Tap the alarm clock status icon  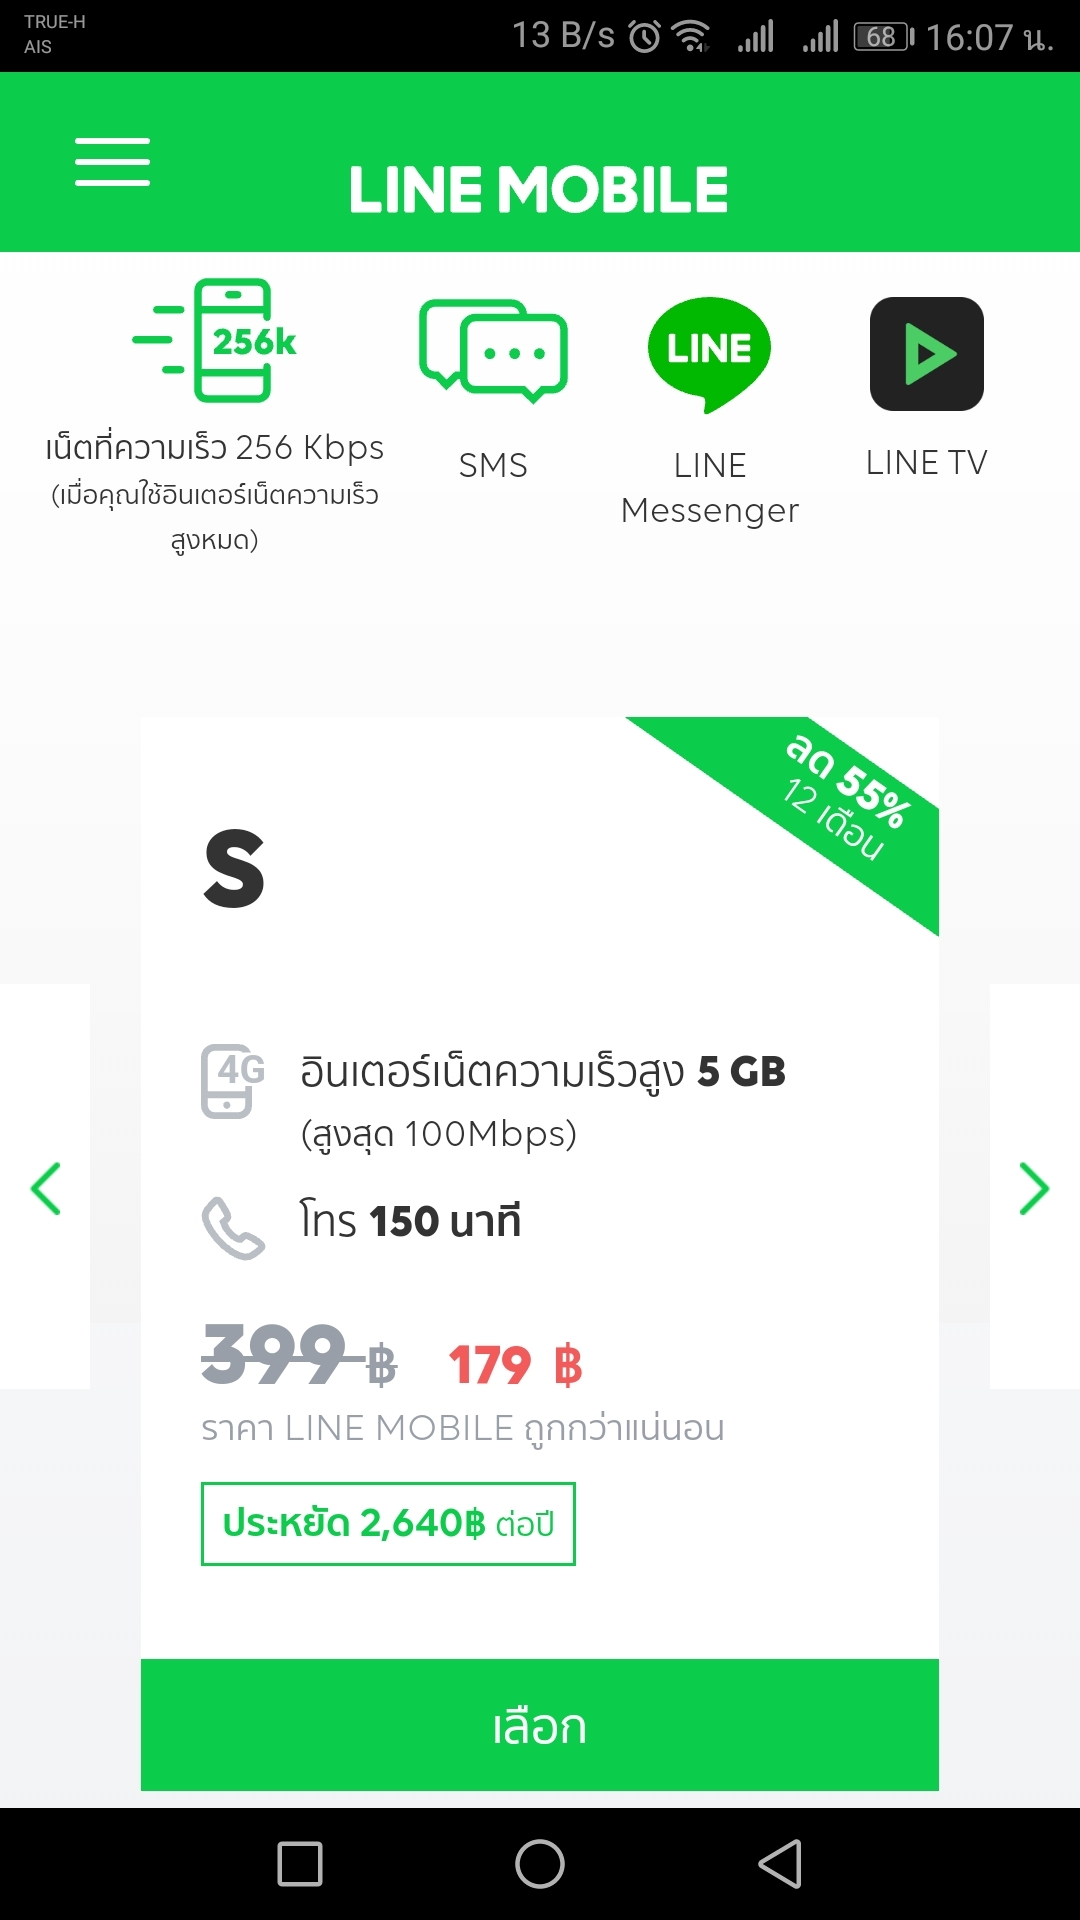tap(645, 38)
